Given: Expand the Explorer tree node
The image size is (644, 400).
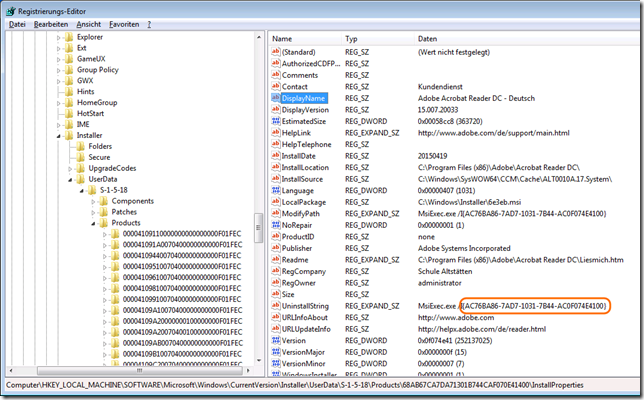Looking at the screenshot, I should coord(58,37).
